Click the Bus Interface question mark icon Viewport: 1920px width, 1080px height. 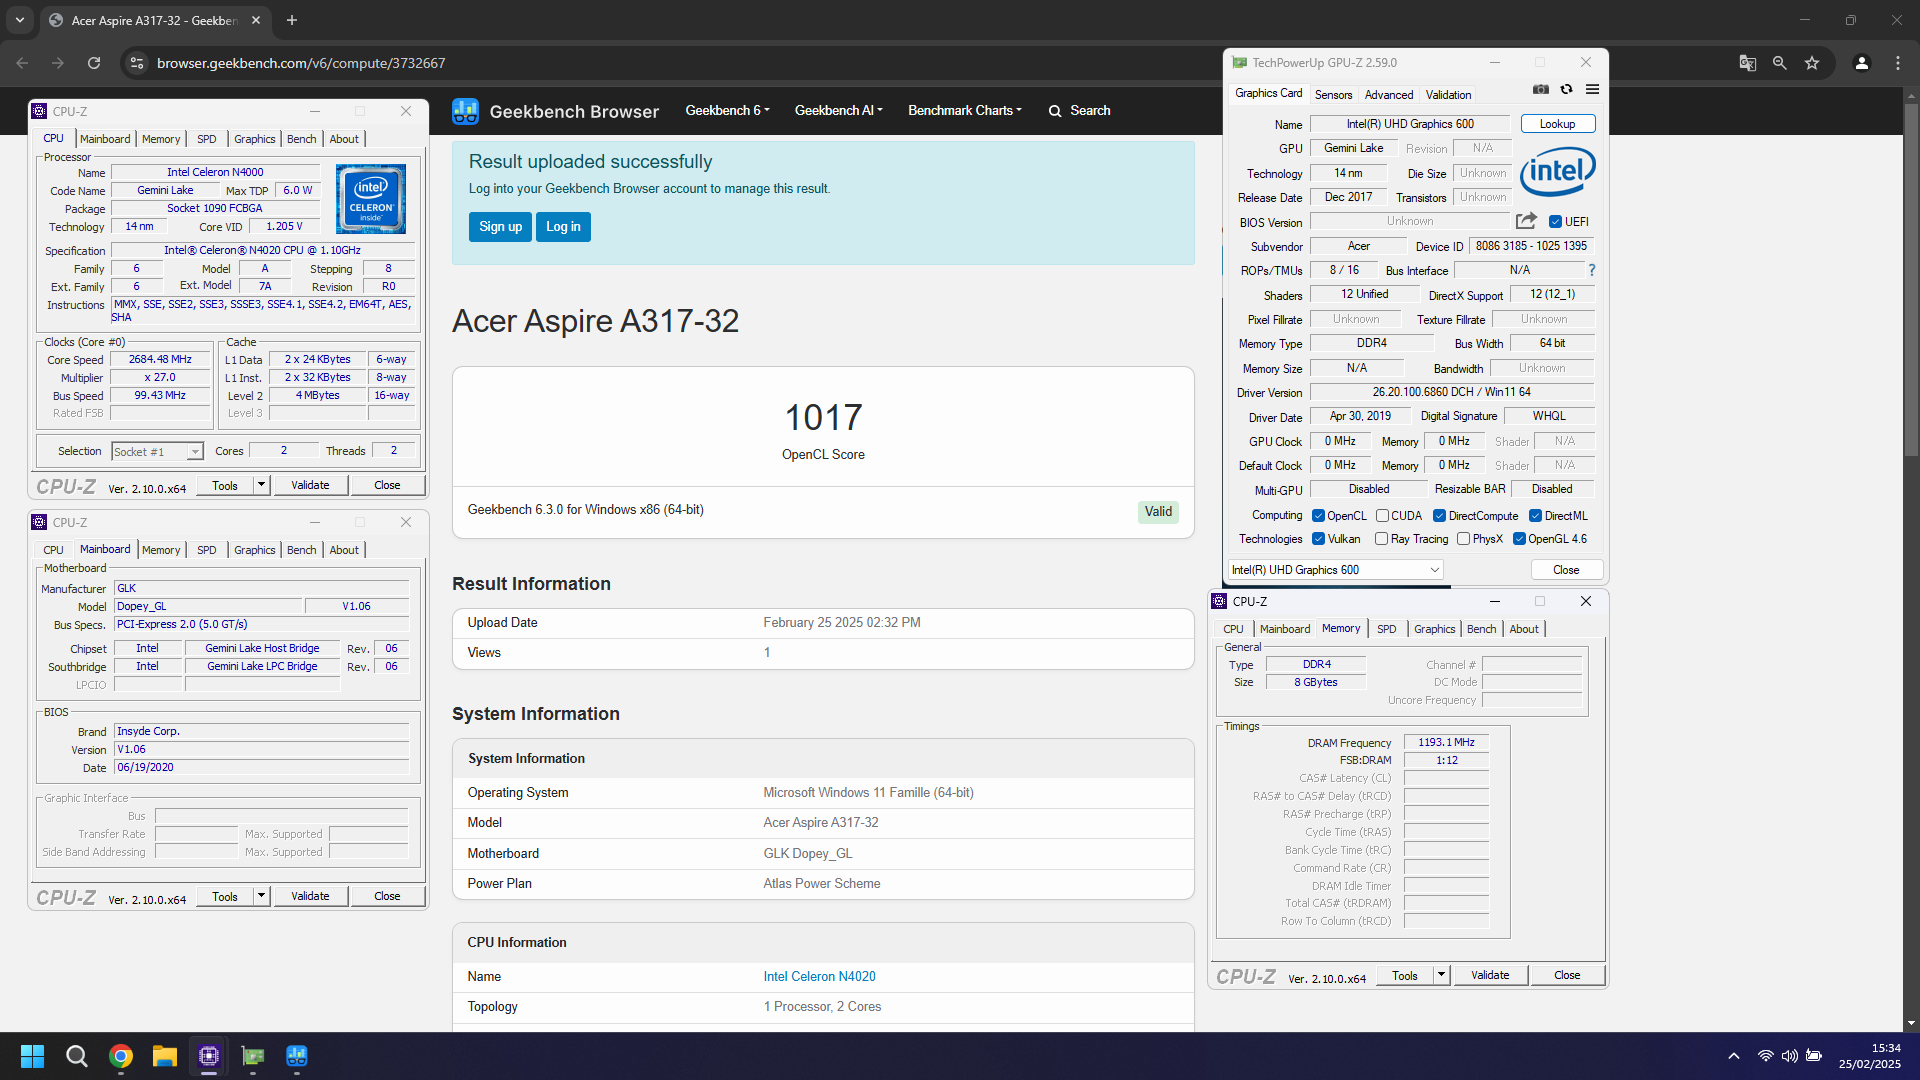(1592, 270)
